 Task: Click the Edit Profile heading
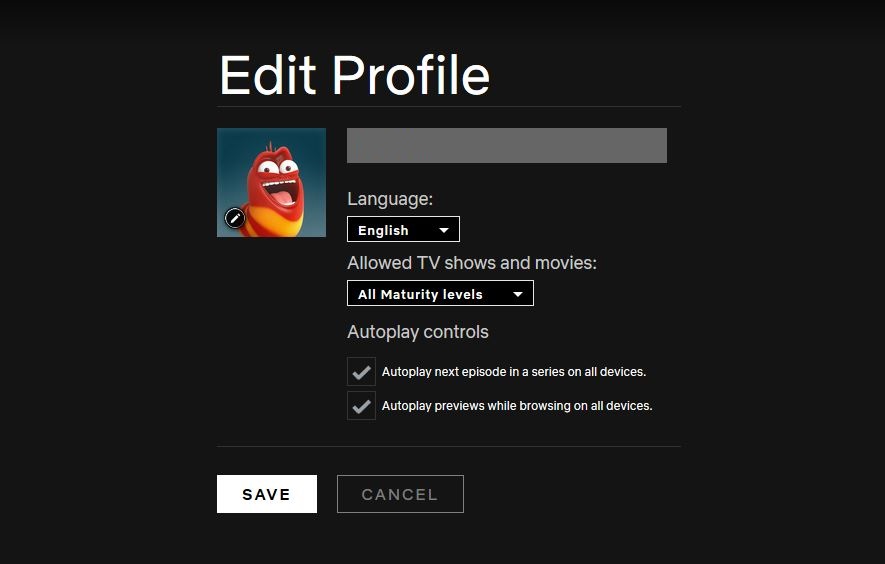point(354,75)
